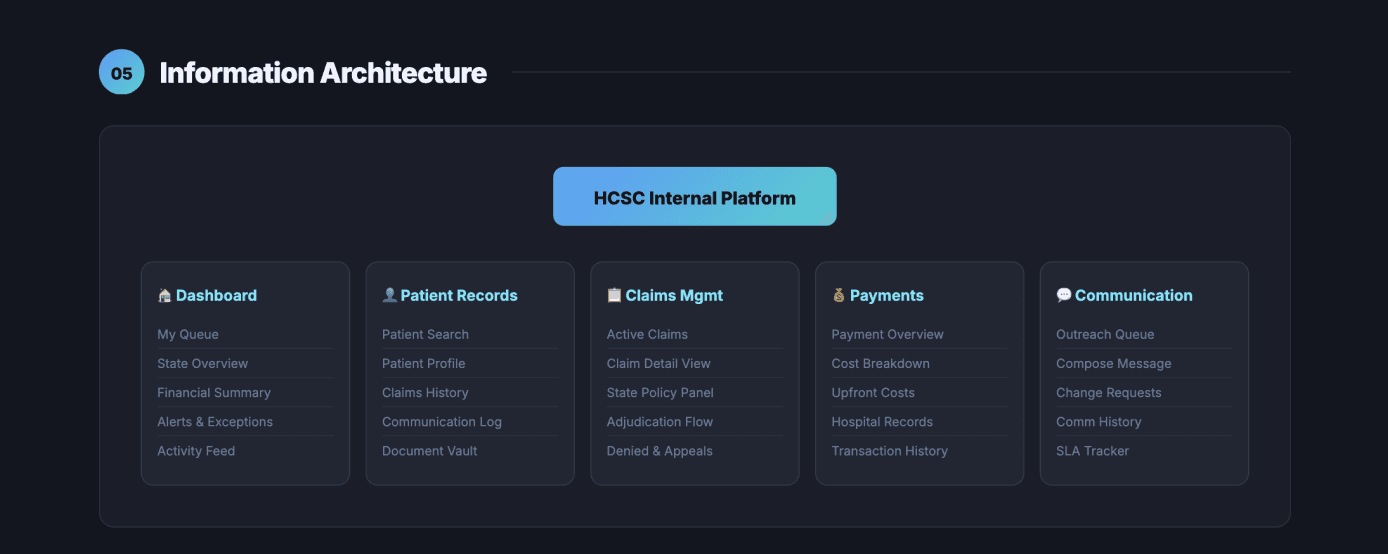This screenshot has height=554, width=1388.
Task: Click the house icon beside Dashboard
Action: pos(164,296)
